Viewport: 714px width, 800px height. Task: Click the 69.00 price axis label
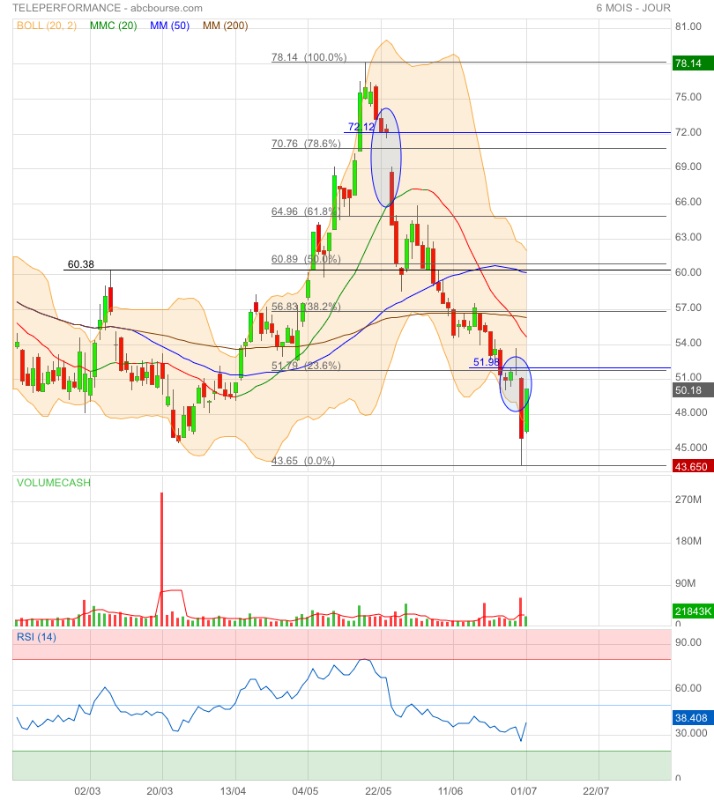tap(688, 167)
